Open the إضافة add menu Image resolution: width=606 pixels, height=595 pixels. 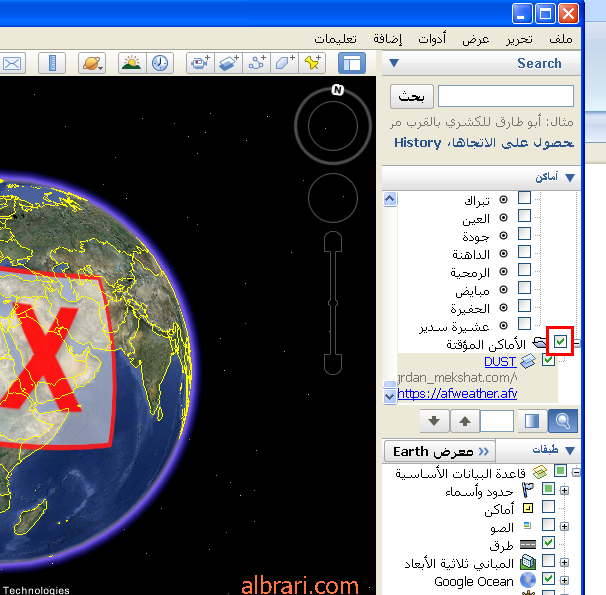point(387,39)
